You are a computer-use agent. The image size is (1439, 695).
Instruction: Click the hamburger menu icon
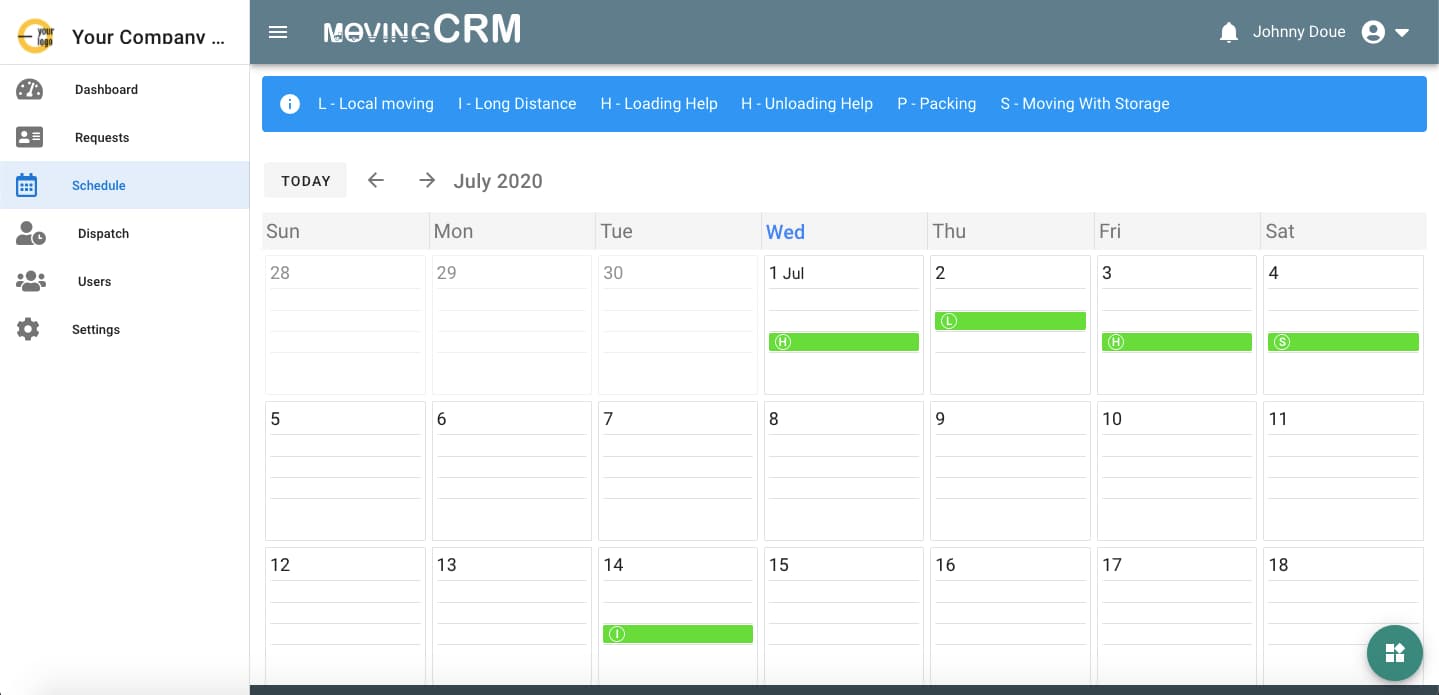point(278,32)
